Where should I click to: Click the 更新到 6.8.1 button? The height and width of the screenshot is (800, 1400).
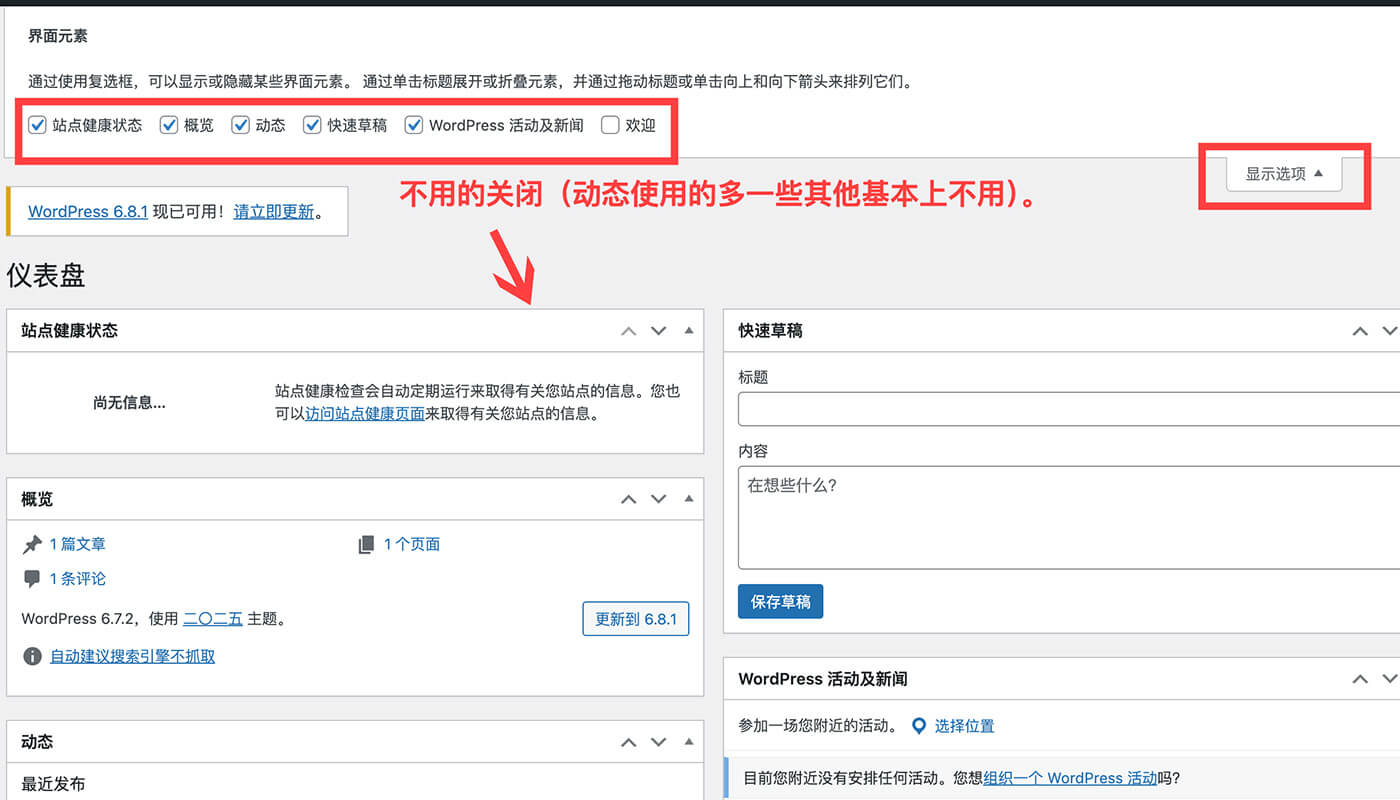[x=636, y=619]
